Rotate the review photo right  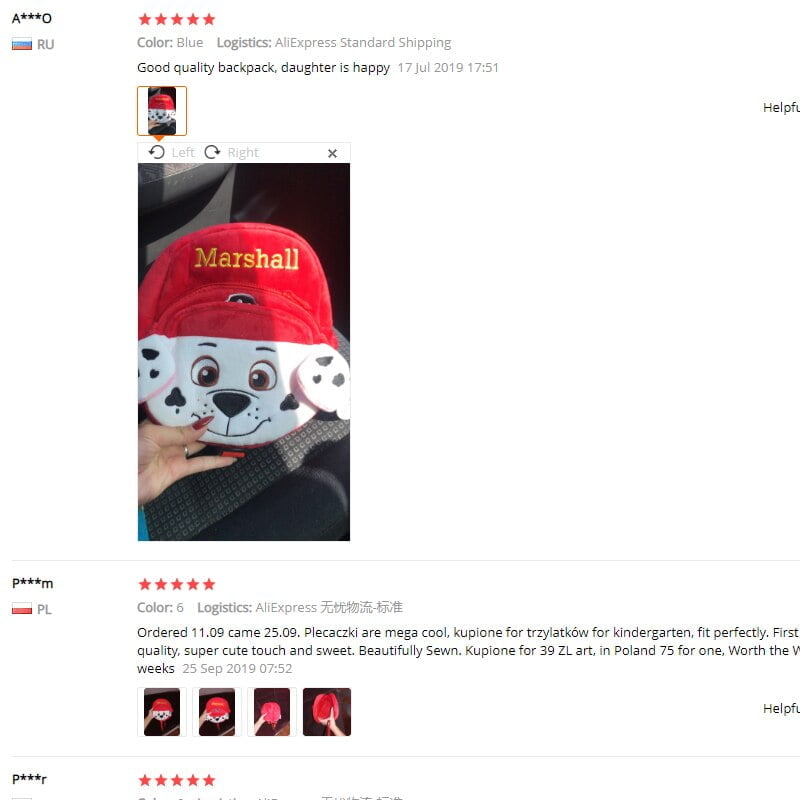(212, 152)
